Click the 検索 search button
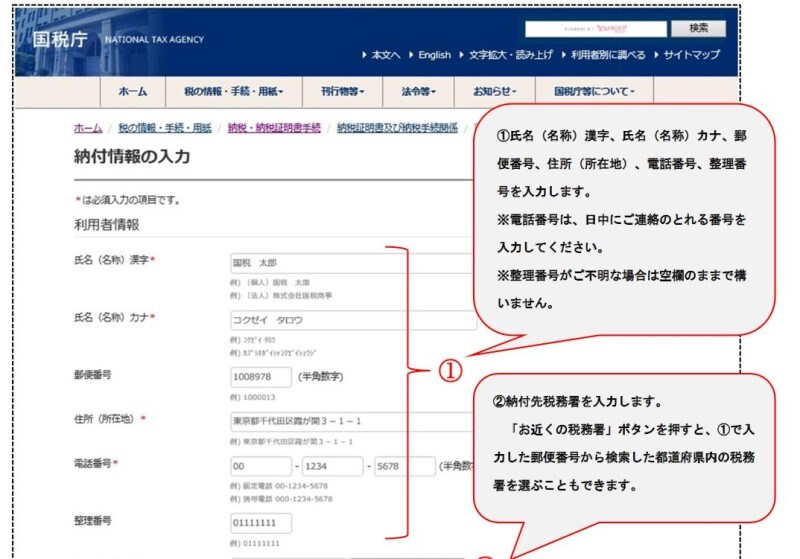Screen dimensions: 800x559 [698, 29]
